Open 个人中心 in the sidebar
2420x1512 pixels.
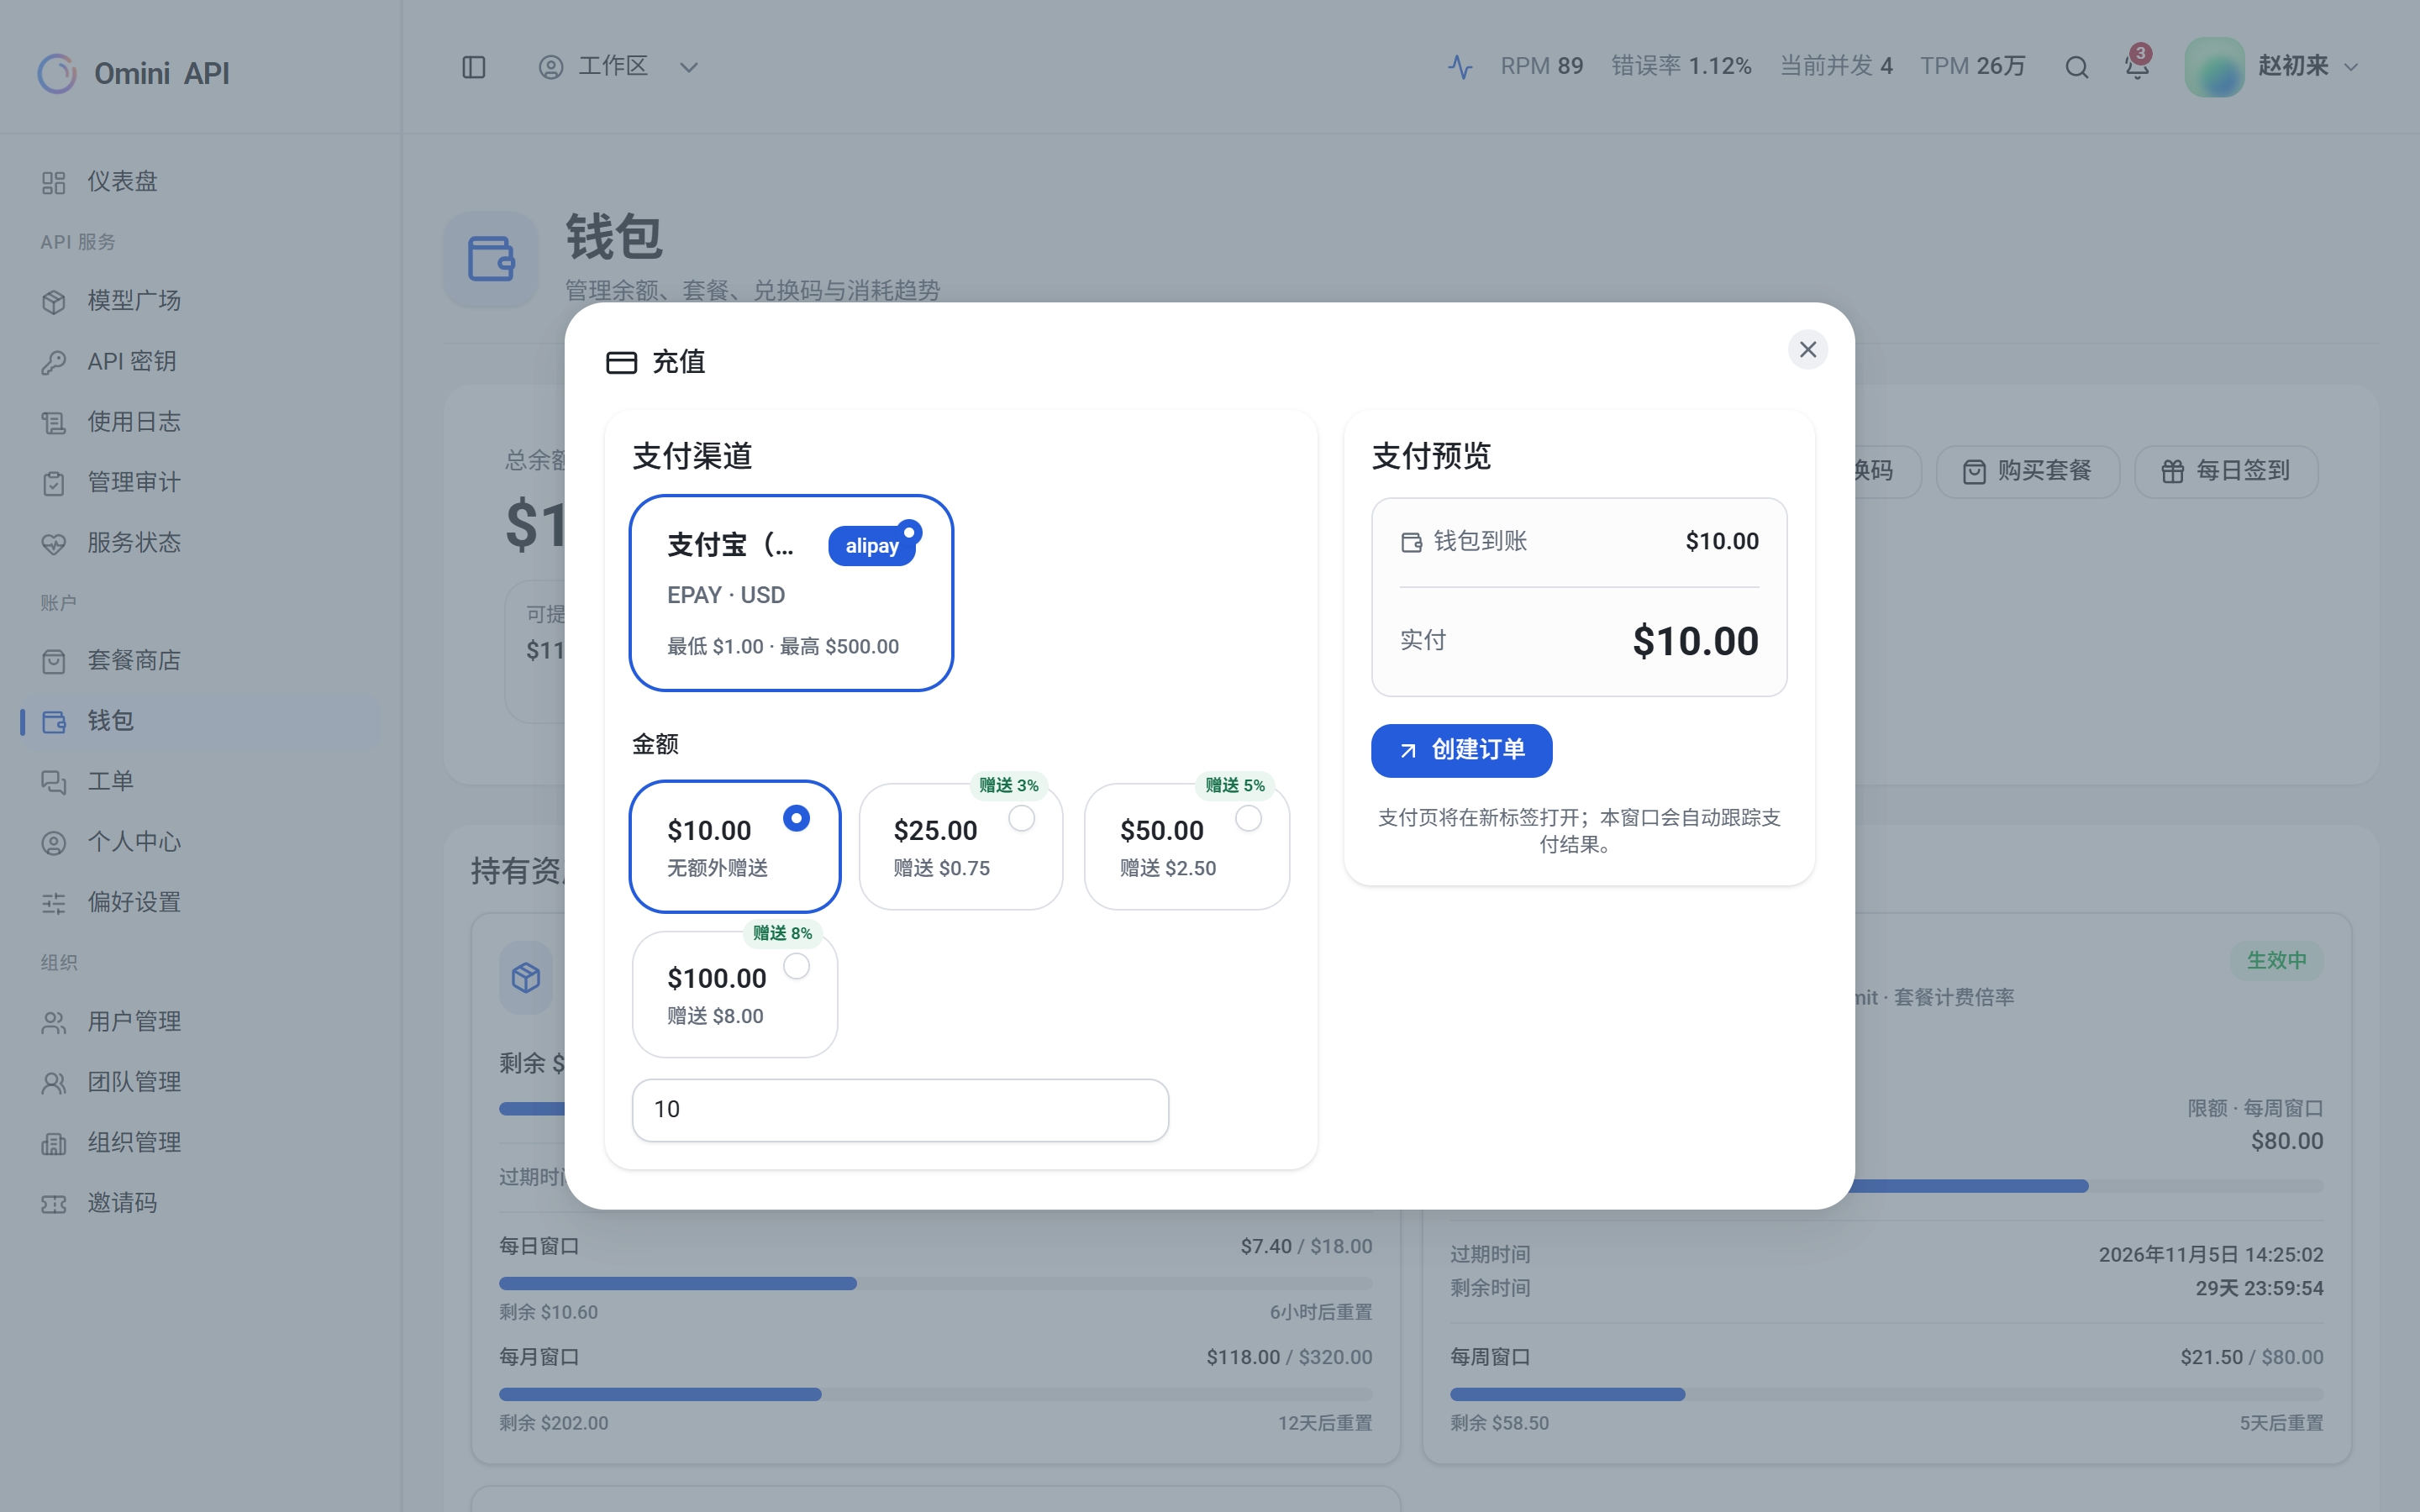[x=200, y=842]
